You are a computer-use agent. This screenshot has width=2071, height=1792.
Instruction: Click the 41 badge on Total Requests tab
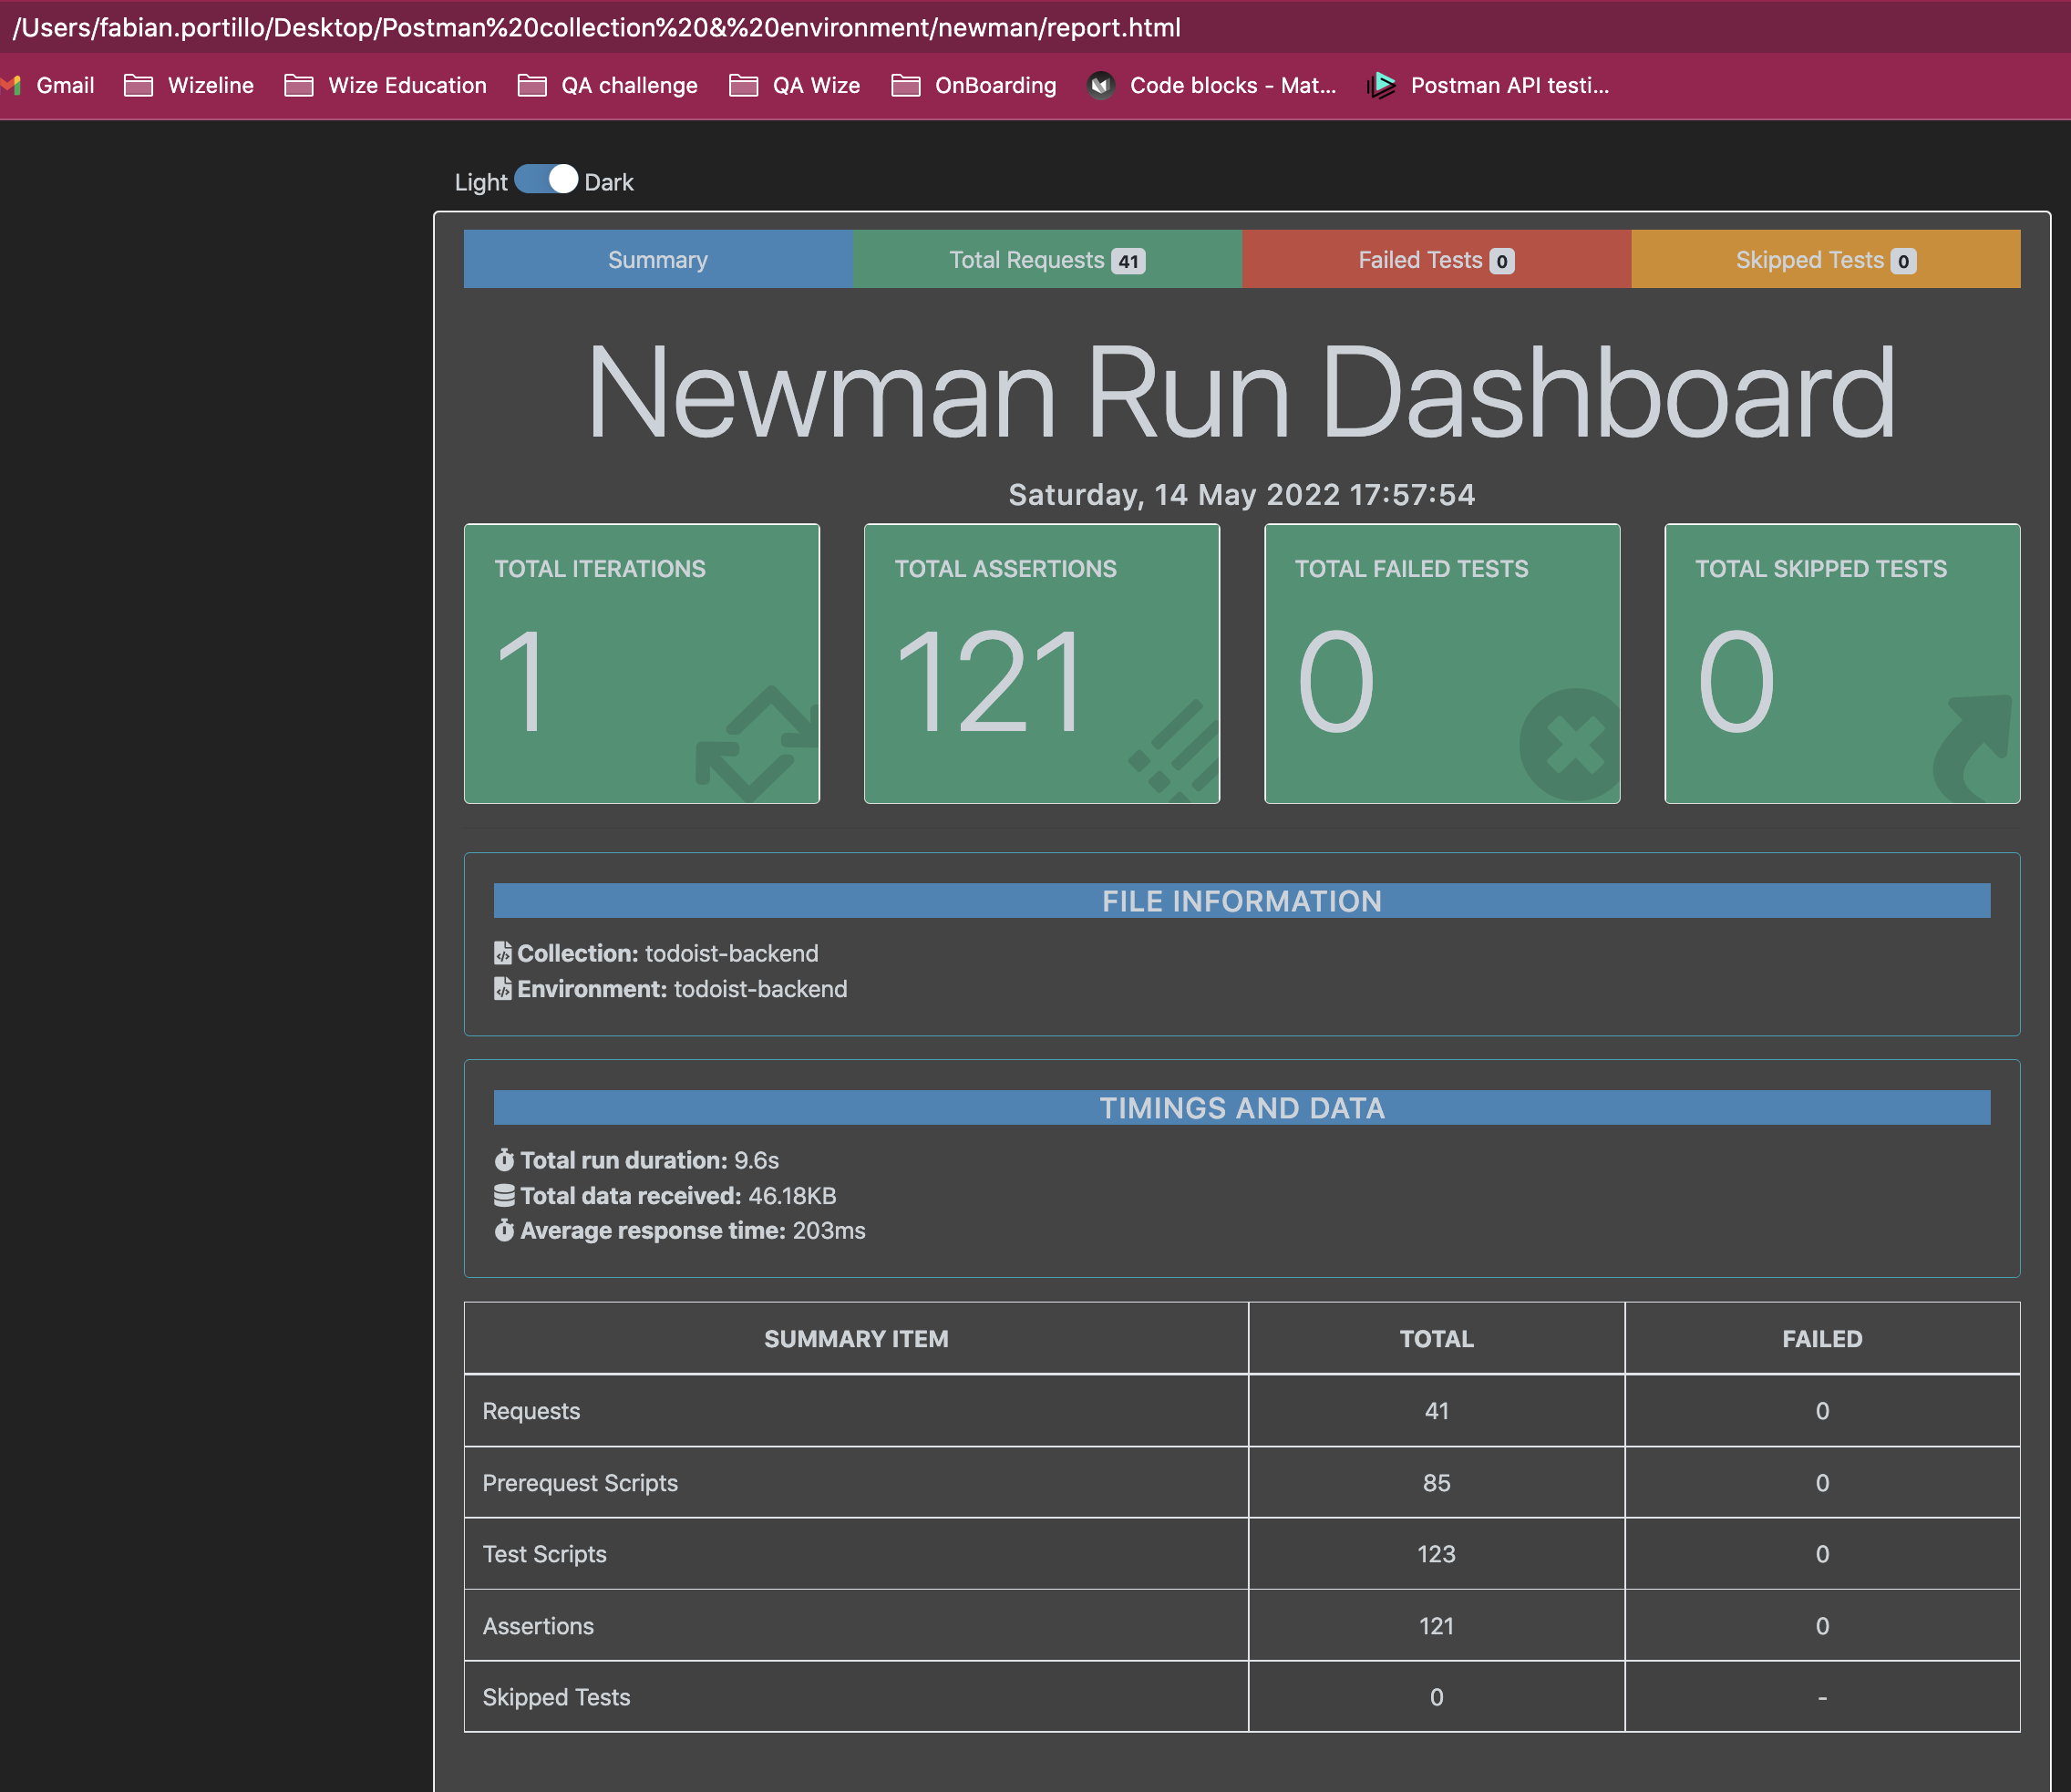1128,261
